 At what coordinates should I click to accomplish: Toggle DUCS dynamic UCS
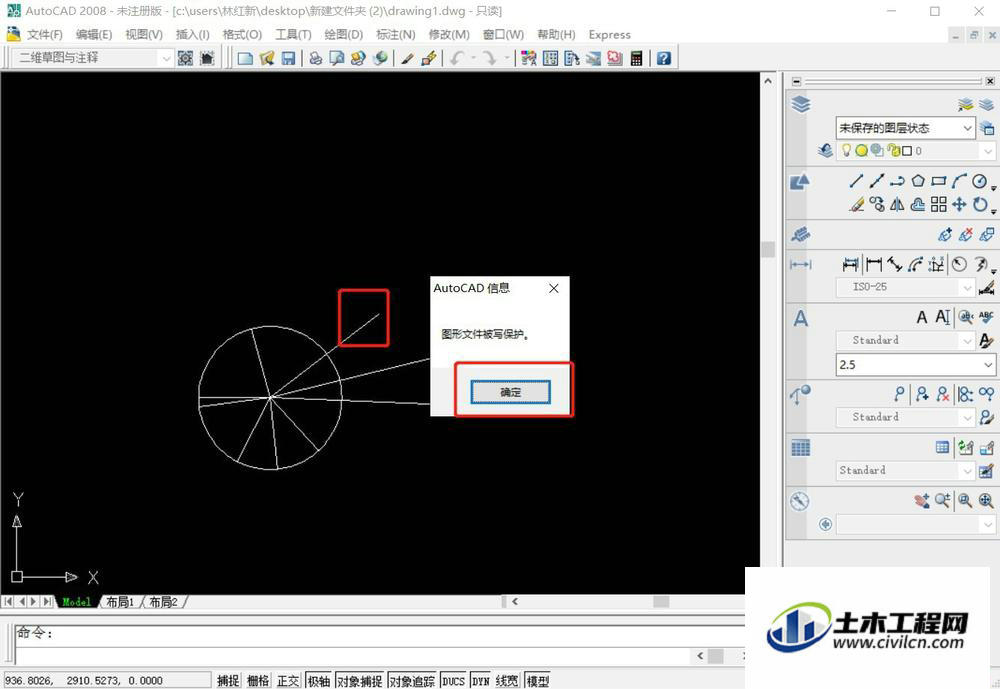pos(453,681)
